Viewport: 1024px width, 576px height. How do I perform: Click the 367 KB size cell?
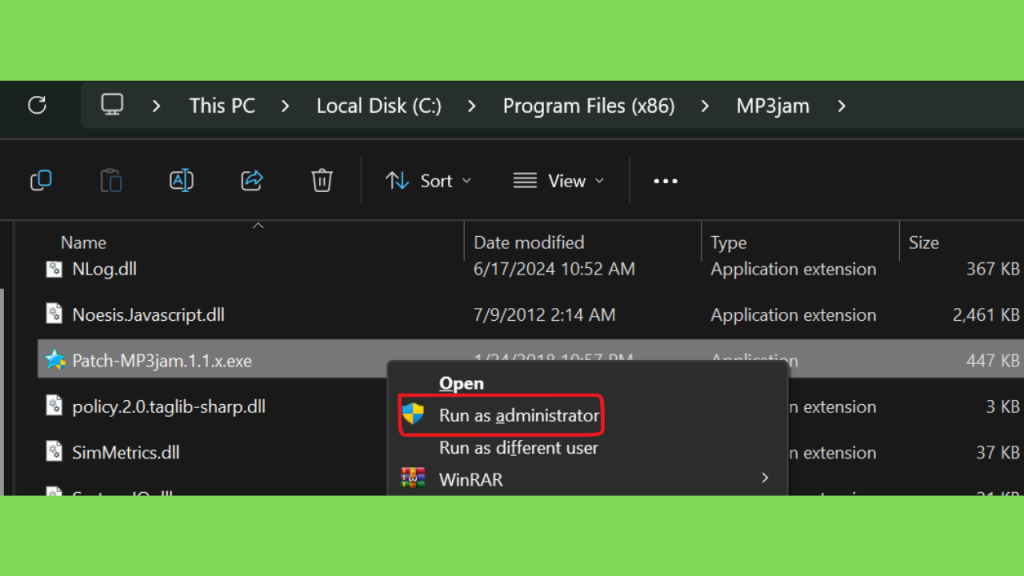[x=993, y=269]
